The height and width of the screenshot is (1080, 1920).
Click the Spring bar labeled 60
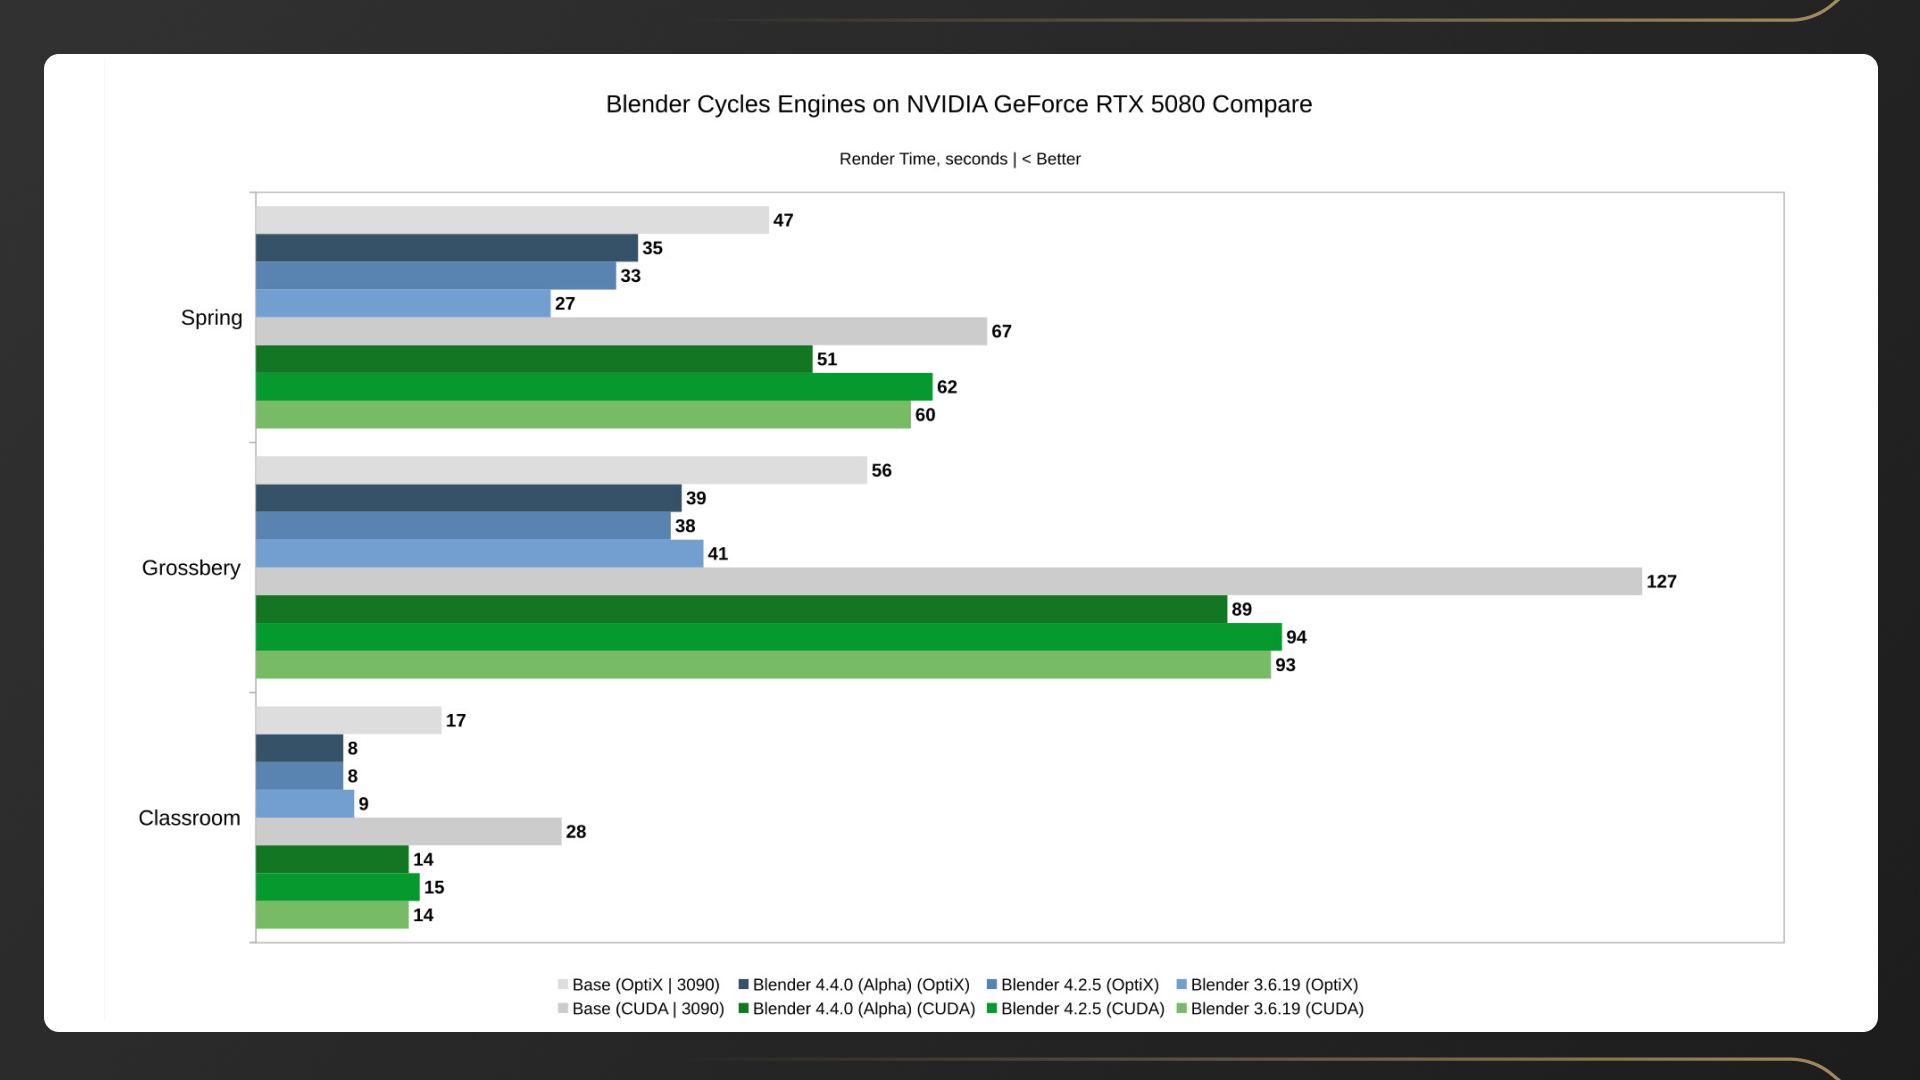tap(583, 415)
